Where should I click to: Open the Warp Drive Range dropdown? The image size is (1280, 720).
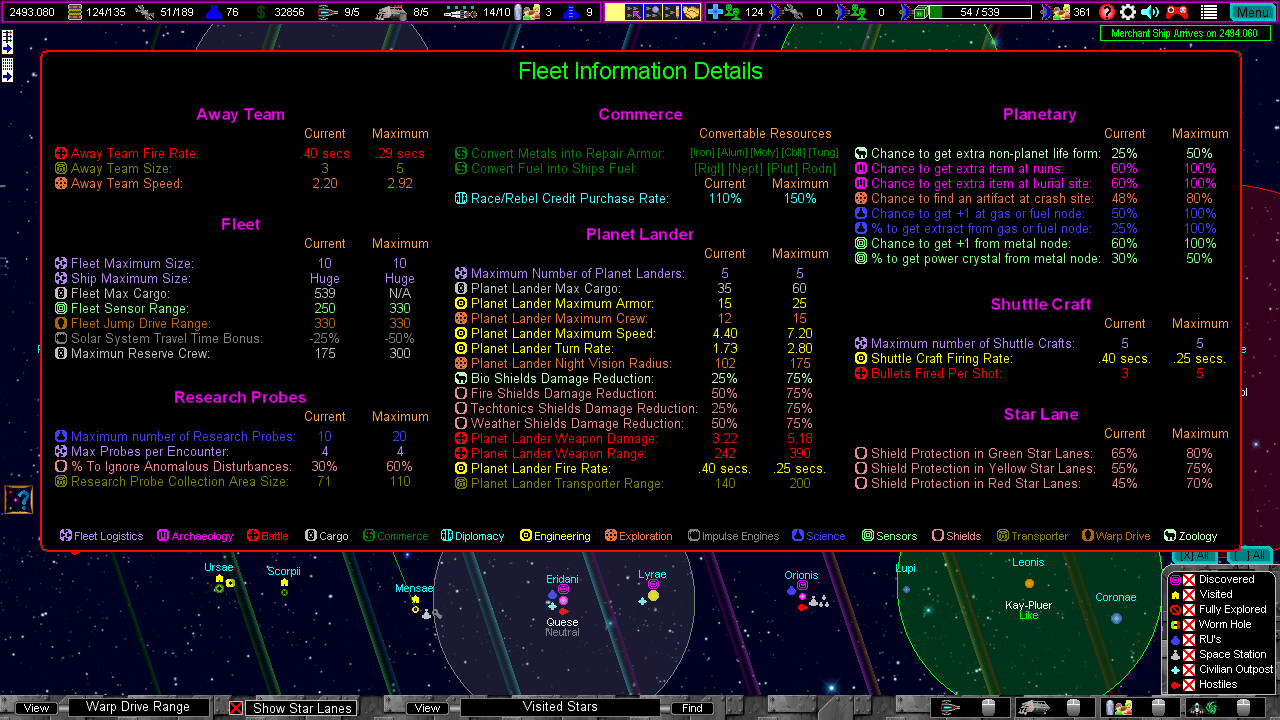[138, 707]
